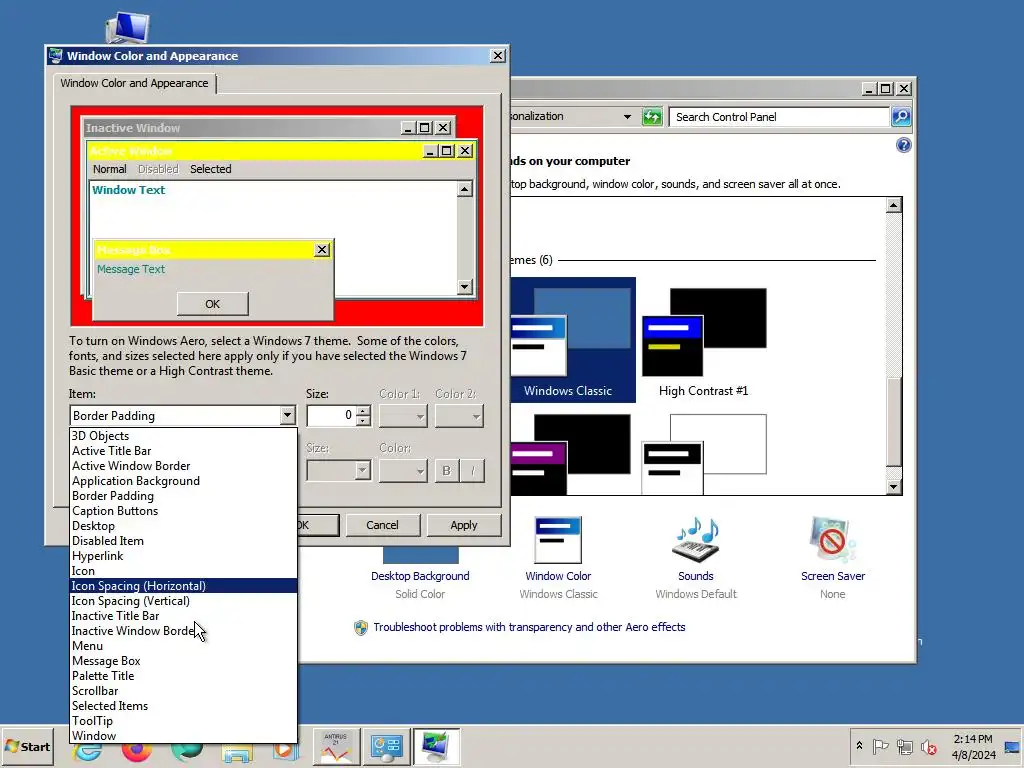
Task: Select Scrollbar in the item list
Action: [184, 691]
